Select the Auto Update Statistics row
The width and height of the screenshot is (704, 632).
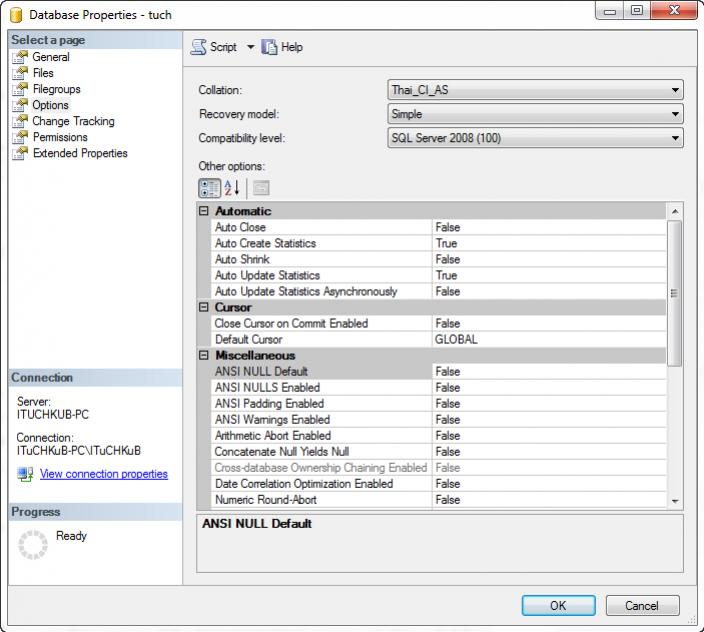click(438, 275)
